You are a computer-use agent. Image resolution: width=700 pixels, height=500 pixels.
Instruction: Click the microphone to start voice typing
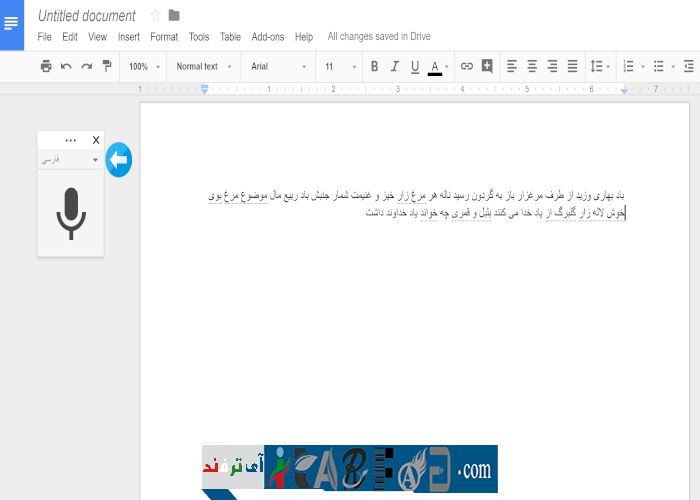click(70, 213)
